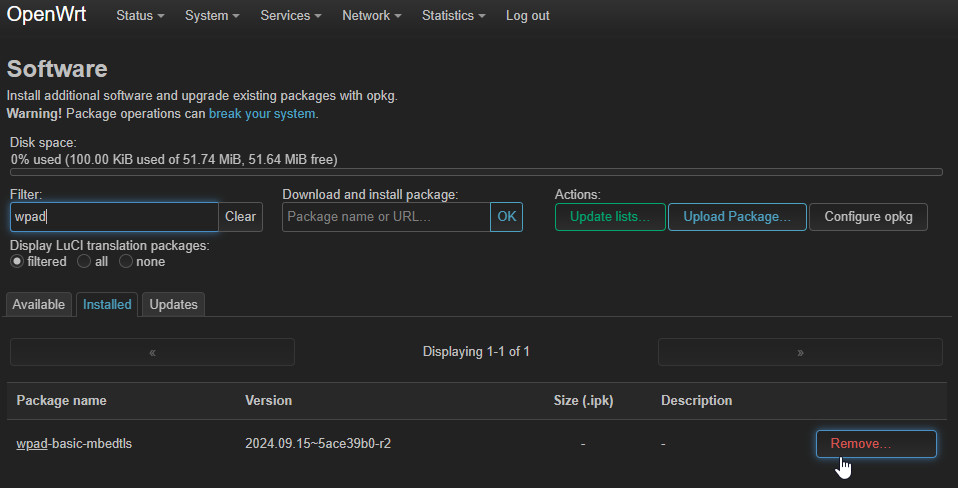Open the Statistics menu

coord(453,16)
